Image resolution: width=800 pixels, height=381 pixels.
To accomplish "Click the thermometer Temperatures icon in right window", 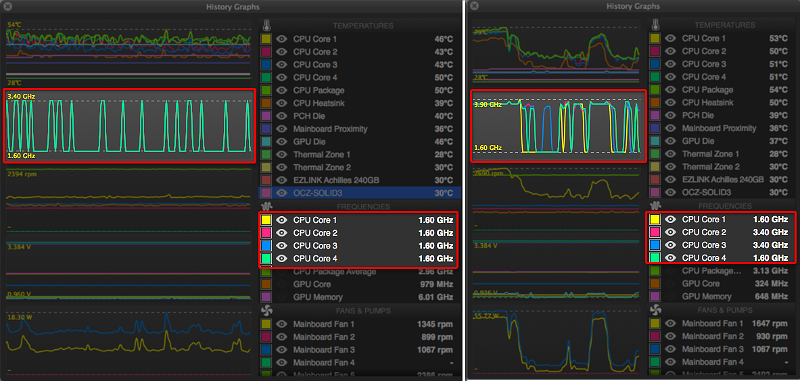I will (655, 25).
